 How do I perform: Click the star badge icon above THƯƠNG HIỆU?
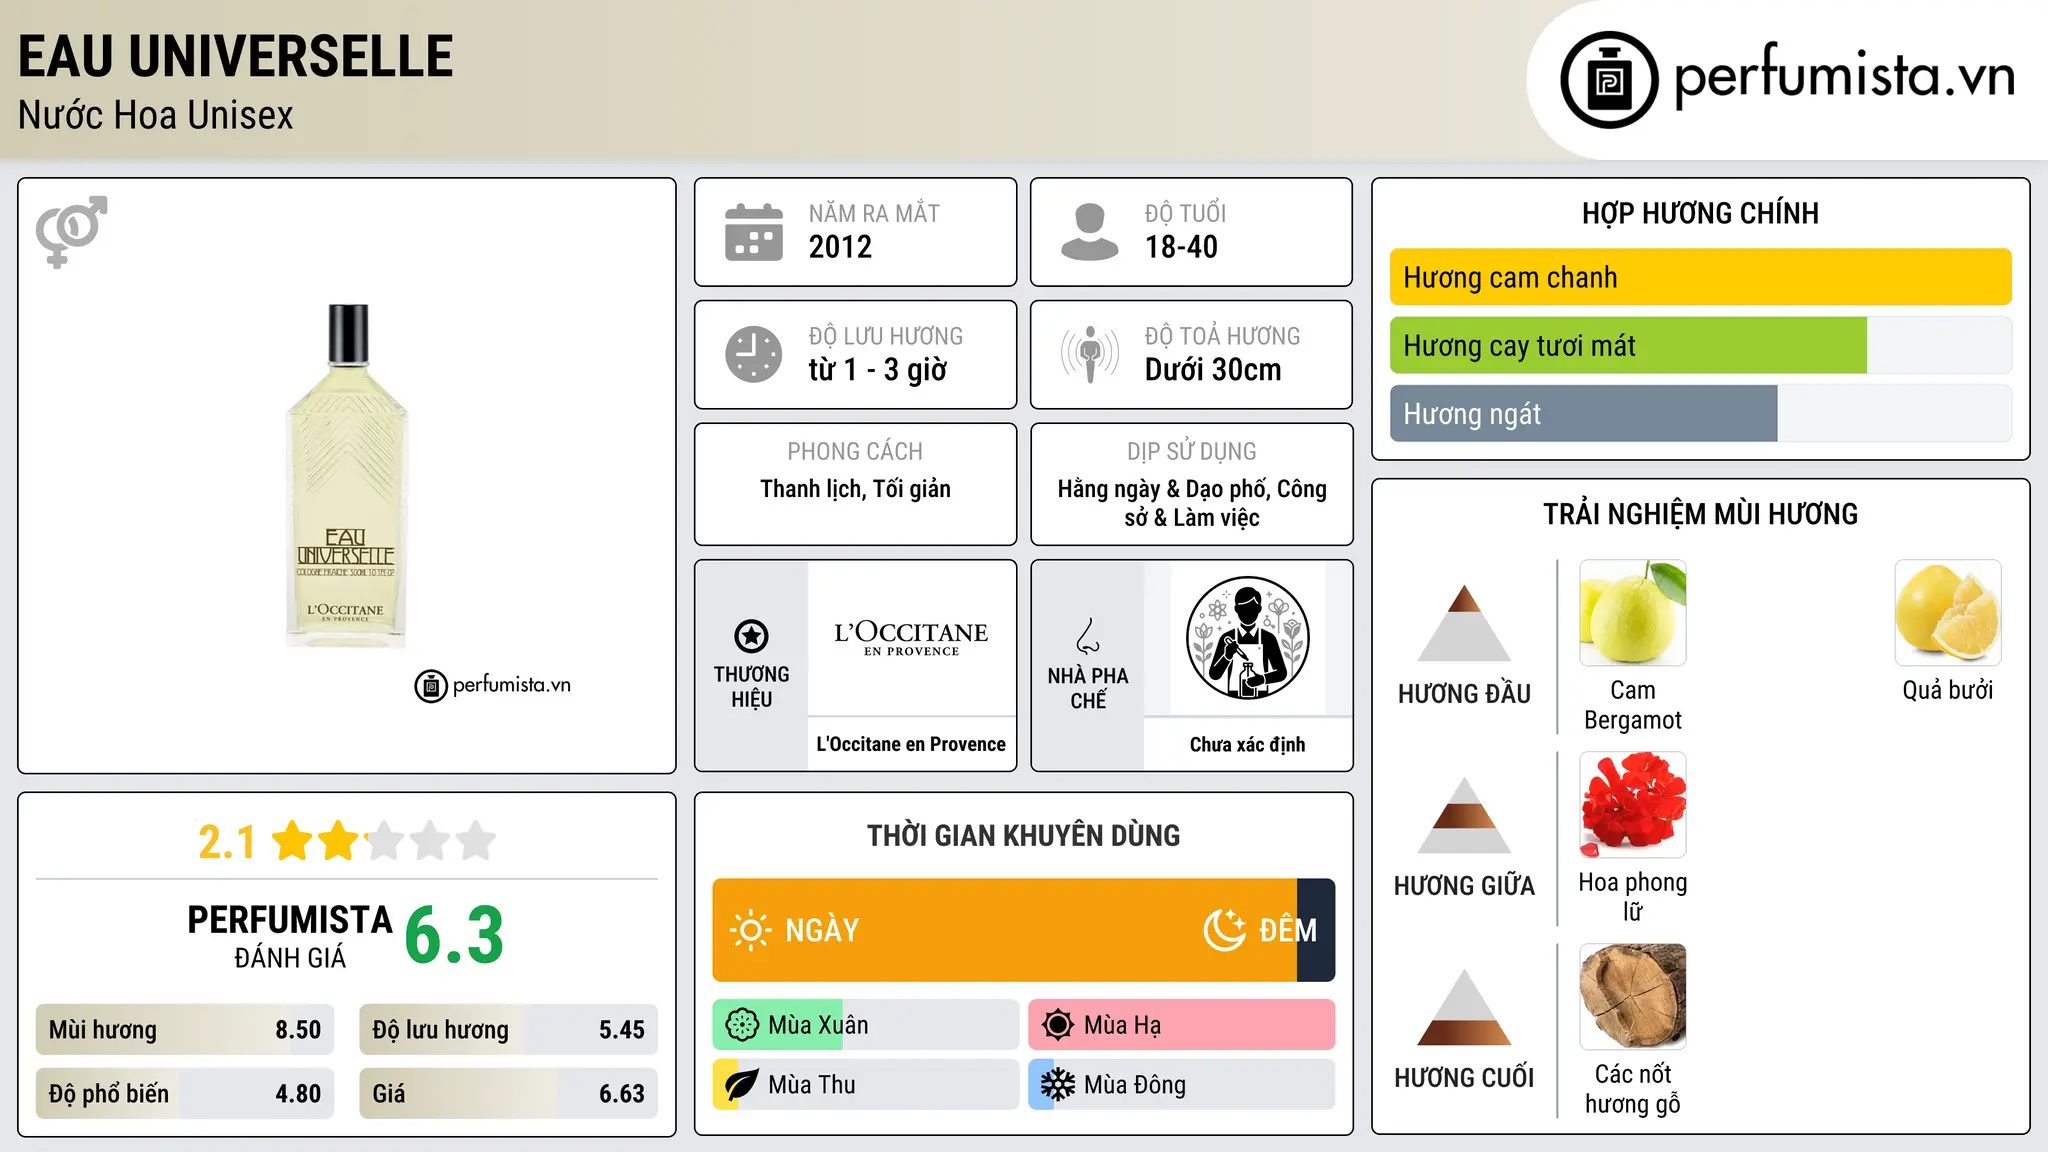[751, 636]
